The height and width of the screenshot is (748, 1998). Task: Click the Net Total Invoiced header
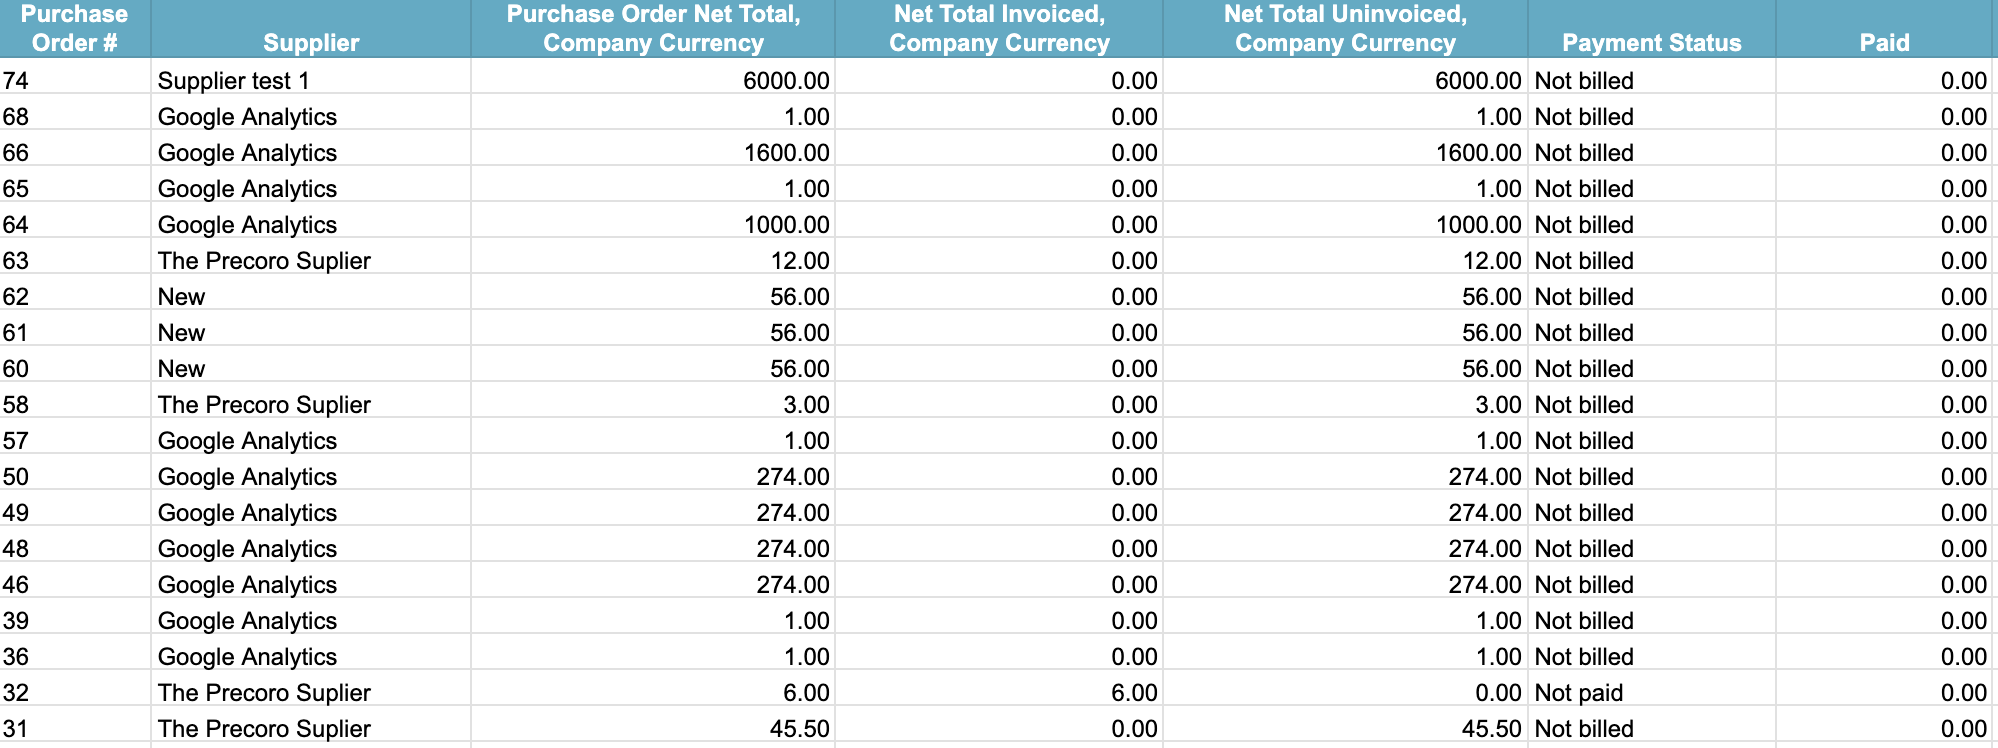[x=999, y=28]
